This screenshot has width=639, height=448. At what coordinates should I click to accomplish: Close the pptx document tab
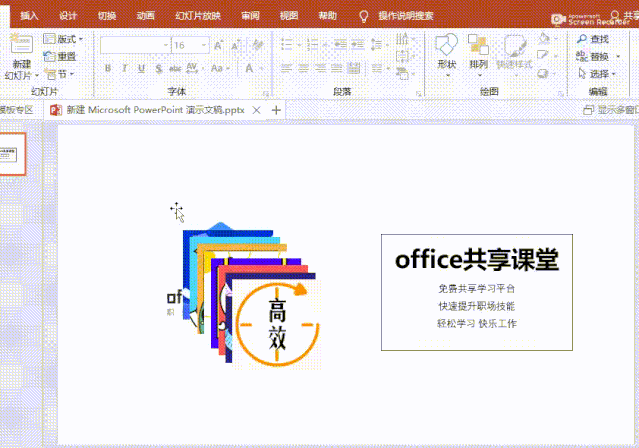pyautogui.click(x=256, y=110)
